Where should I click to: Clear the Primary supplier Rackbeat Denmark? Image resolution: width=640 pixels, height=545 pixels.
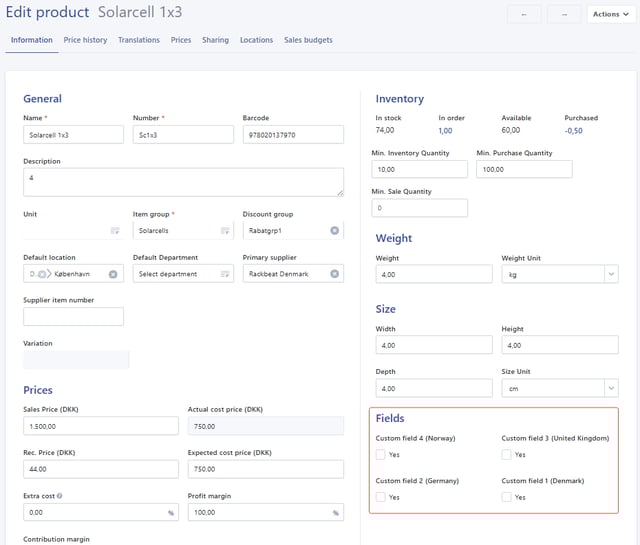tap(334, 274)
